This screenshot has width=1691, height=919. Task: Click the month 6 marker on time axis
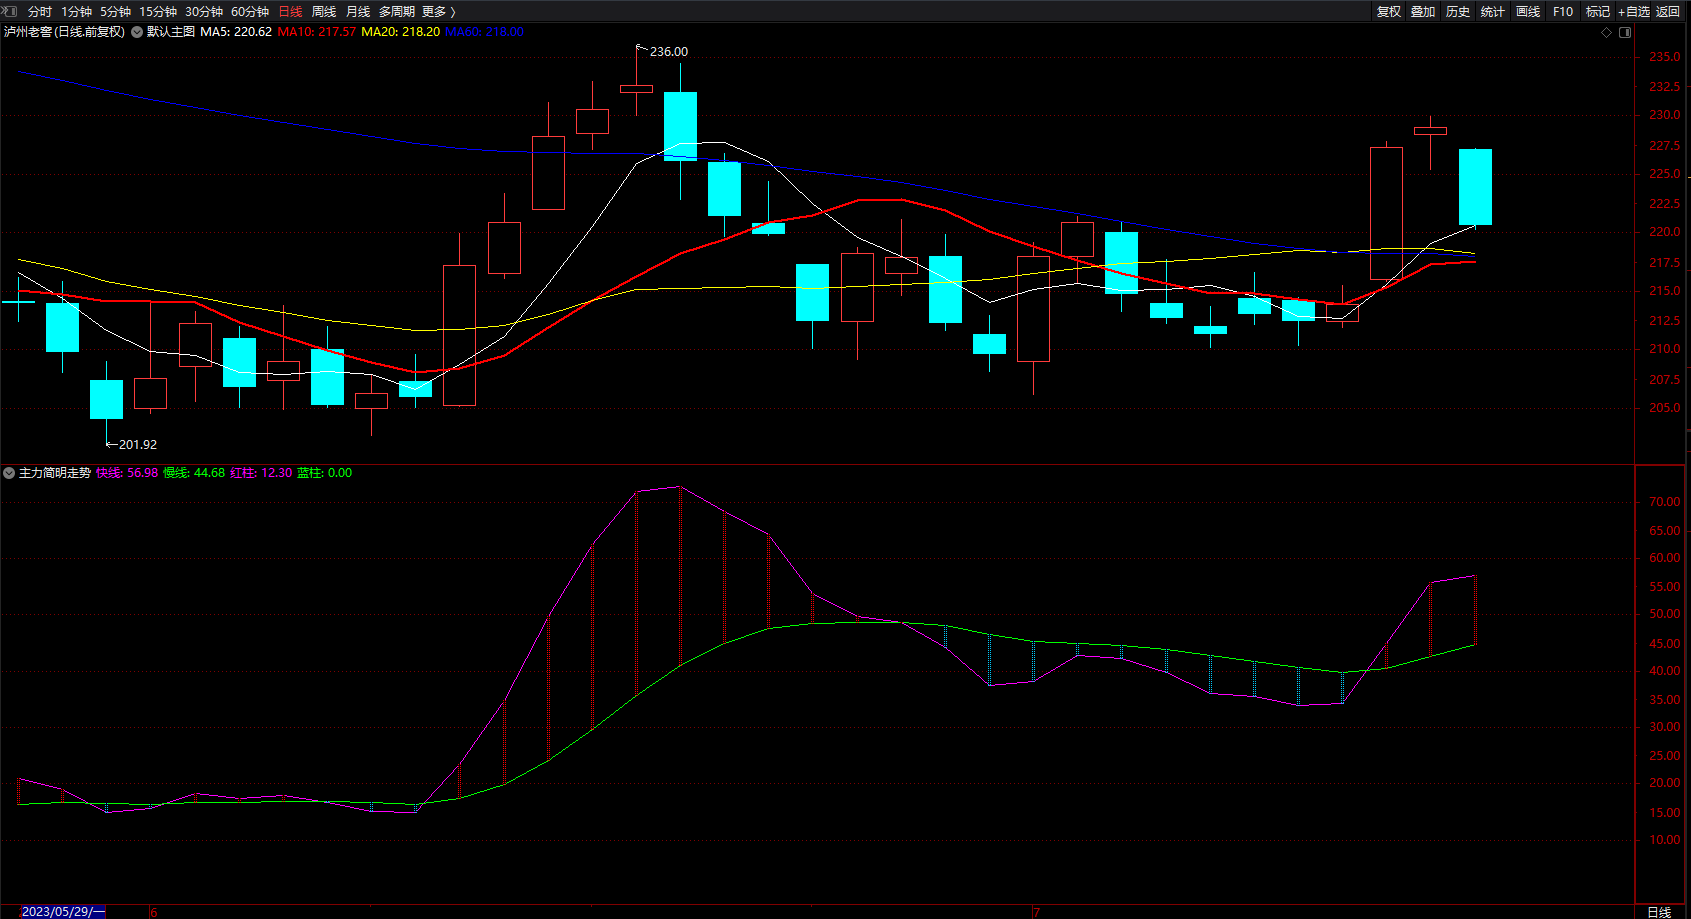[x=154, y=912]
